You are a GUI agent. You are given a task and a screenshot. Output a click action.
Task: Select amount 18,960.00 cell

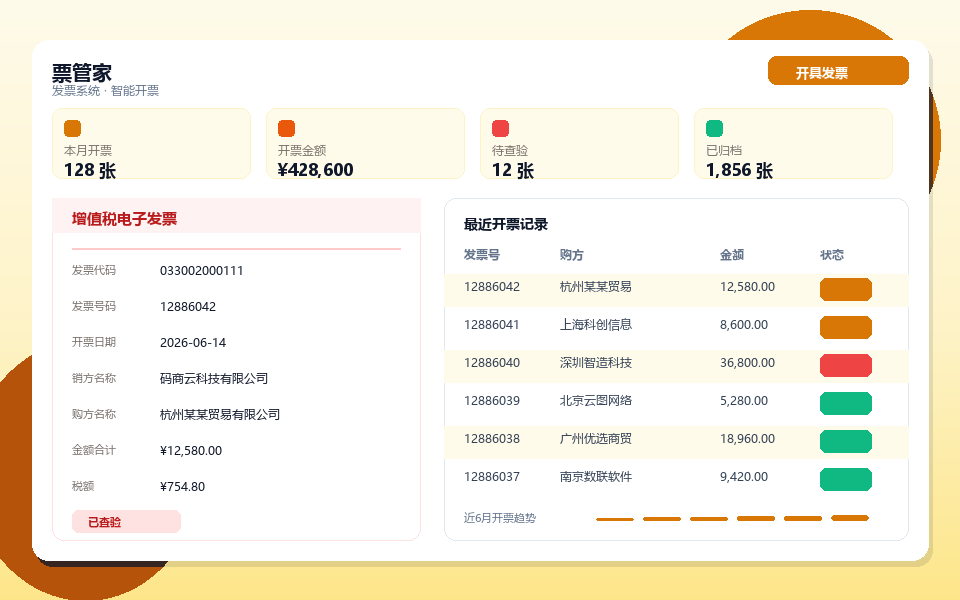coord(748,439)
